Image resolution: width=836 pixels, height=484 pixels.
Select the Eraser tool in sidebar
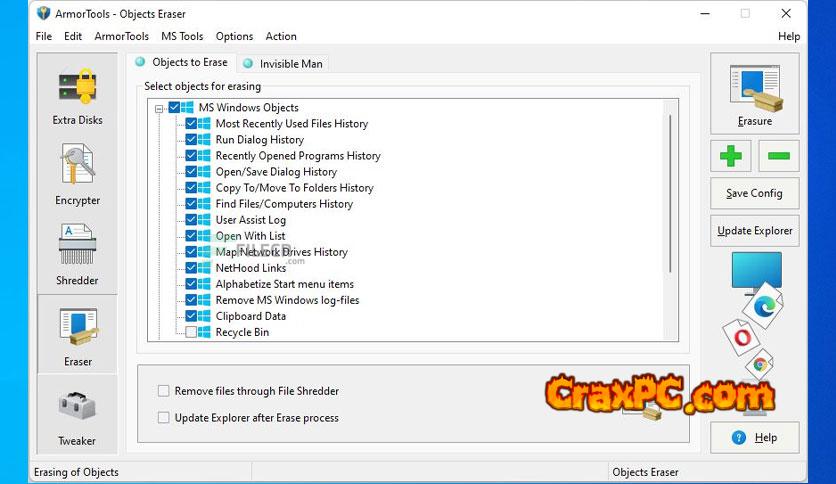click(77, 335)
